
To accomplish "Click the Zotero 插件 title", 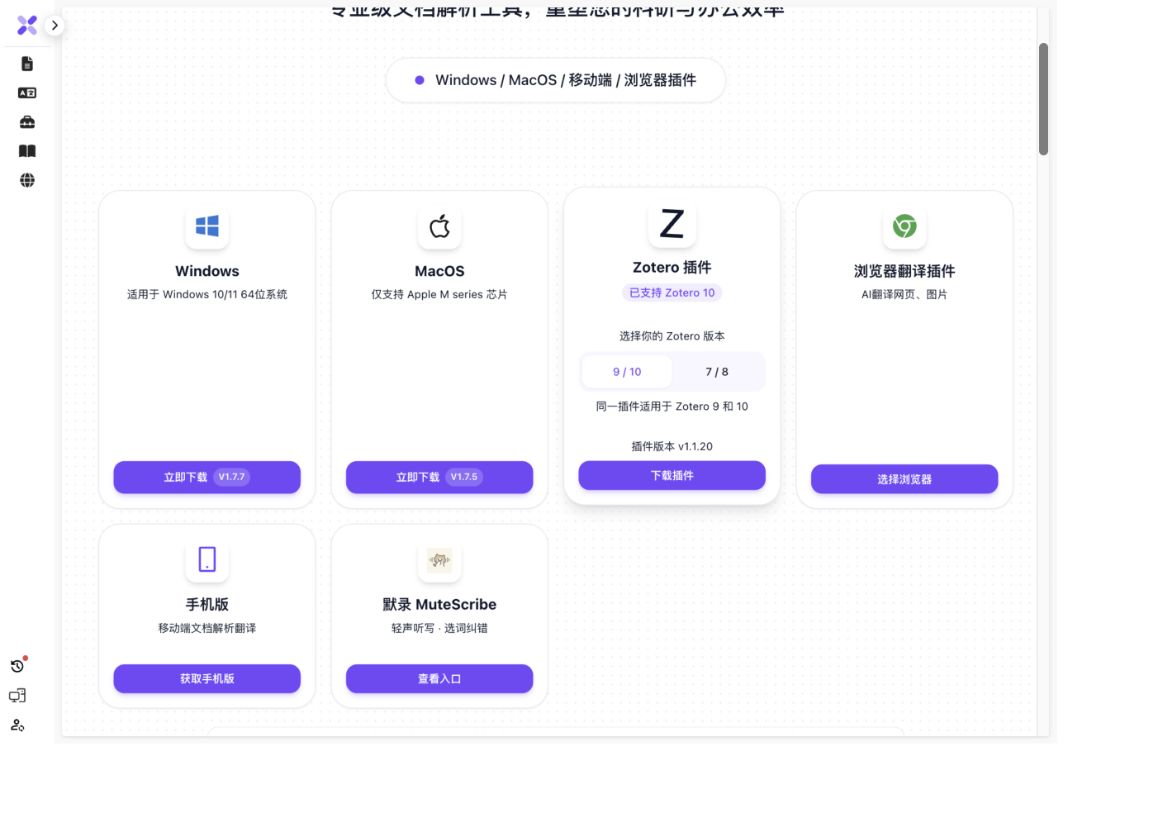I will (x=672, y=268).
